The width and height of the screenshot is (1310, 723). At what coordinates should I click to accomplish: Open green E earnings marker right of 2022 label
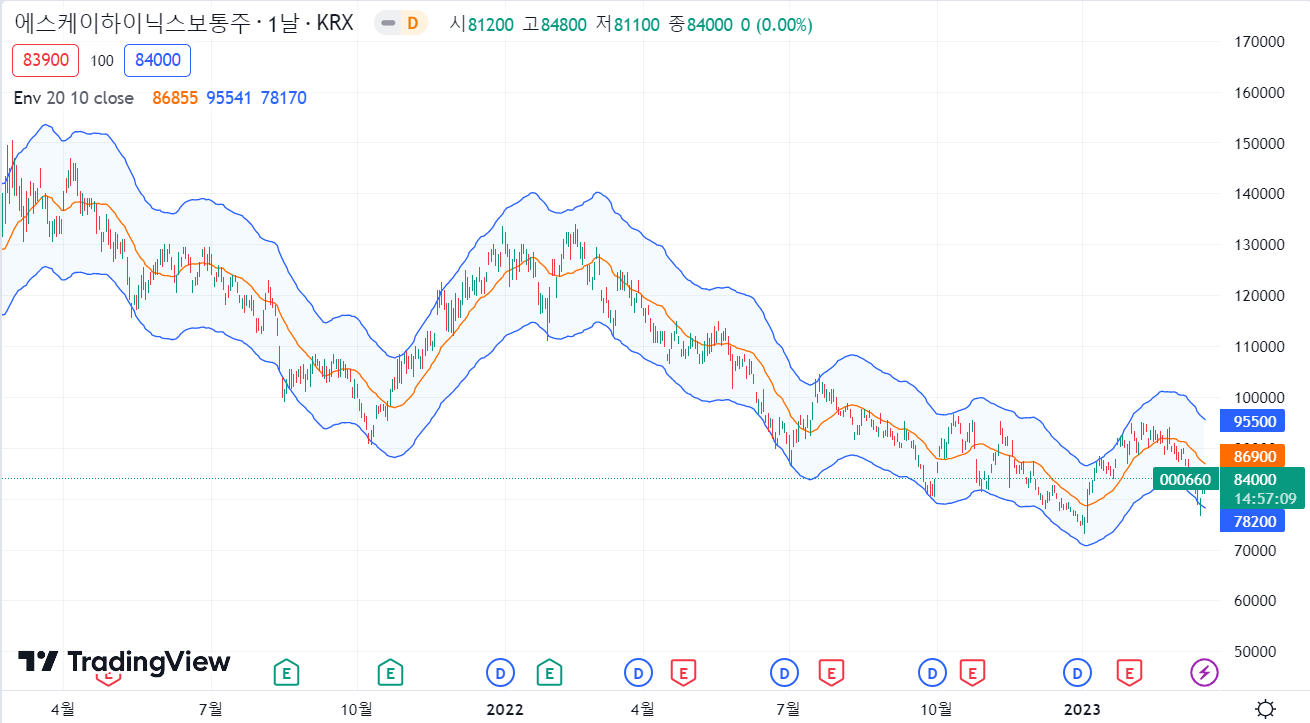(x=548, y=673)
